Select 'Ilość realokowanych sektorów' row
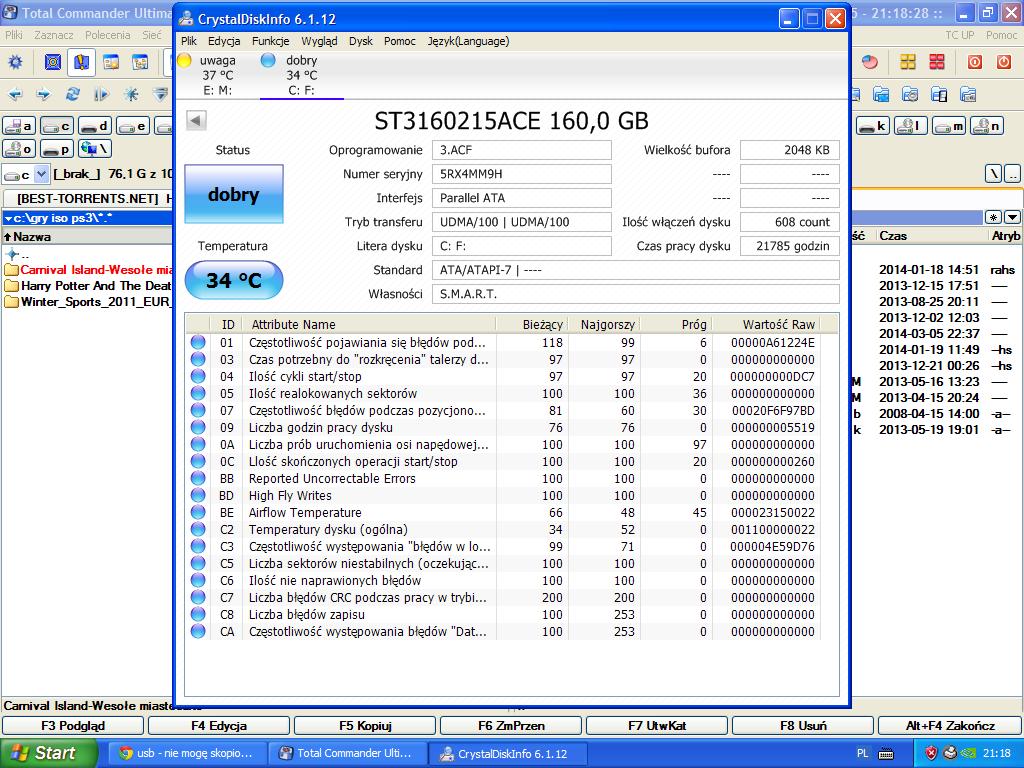The image size is (1024, 768). click(x=503, y=394)
